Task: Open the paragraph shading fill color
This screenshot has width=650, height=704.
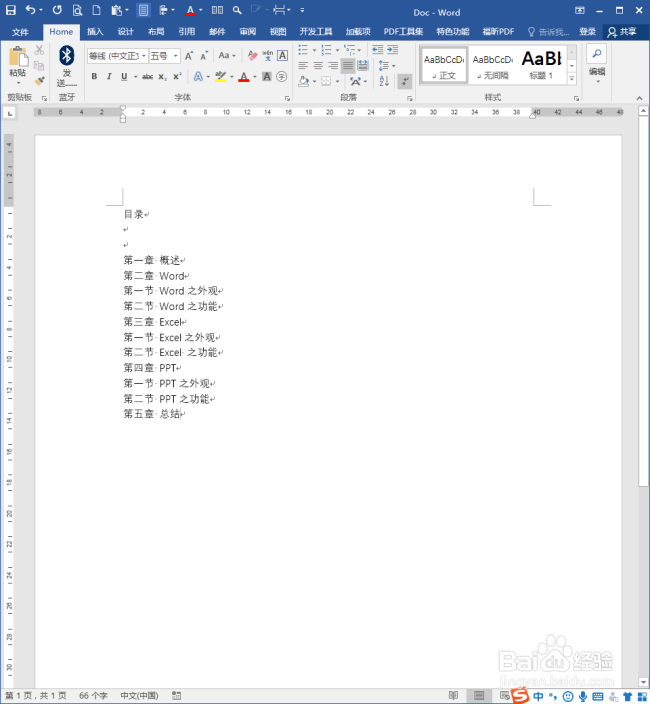Action: pyautogui.click(x=303, y=81)
